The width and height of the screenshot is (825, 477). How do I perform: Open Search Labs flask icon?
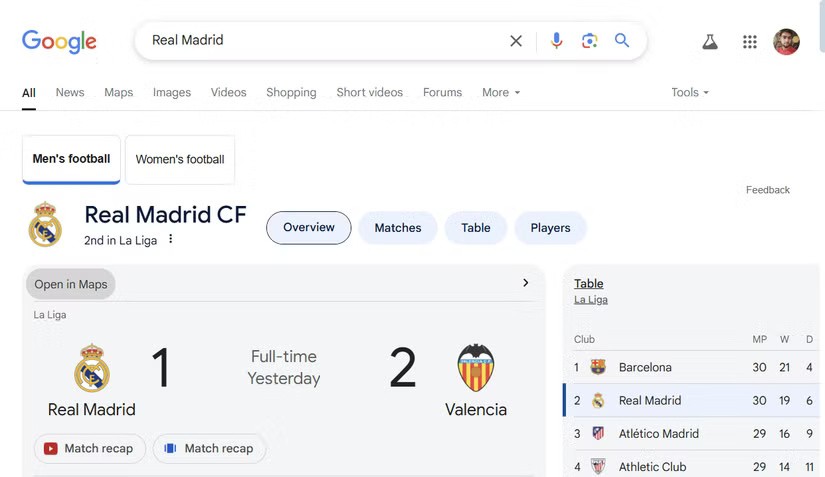(710, 42)
